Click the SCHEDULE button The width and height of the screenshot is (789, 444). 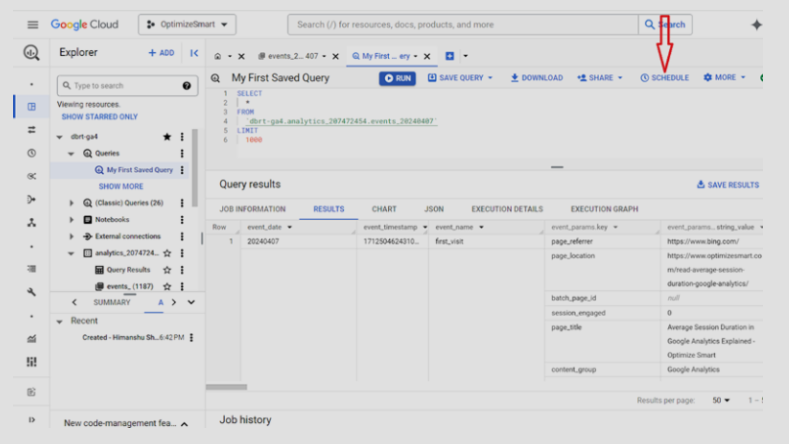click(664, 78)
